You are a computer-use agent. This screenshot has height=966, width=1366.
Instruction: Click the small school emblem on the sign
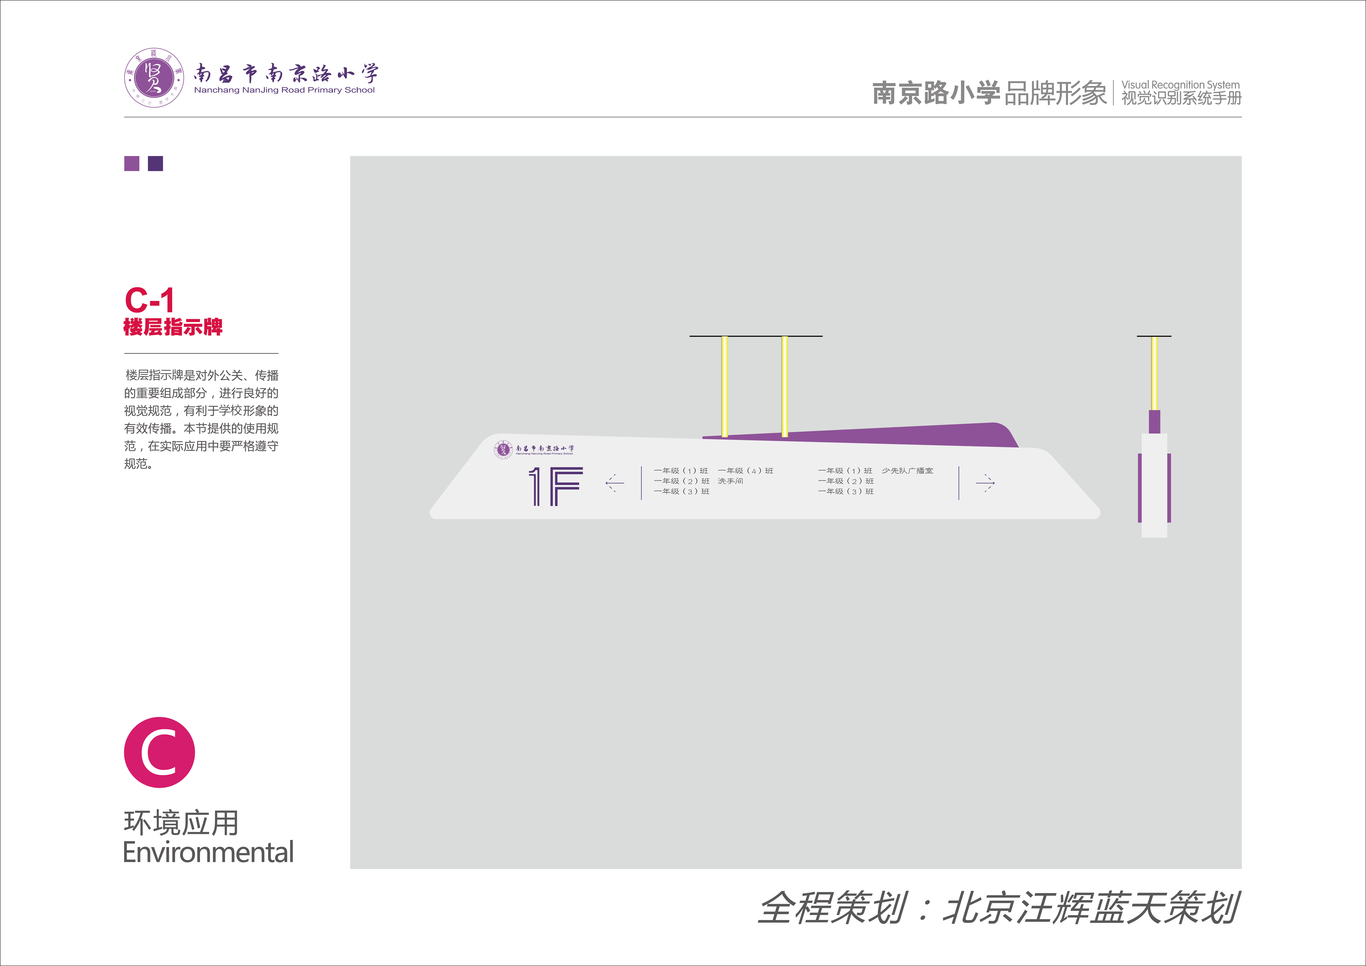tap(503, 450)
